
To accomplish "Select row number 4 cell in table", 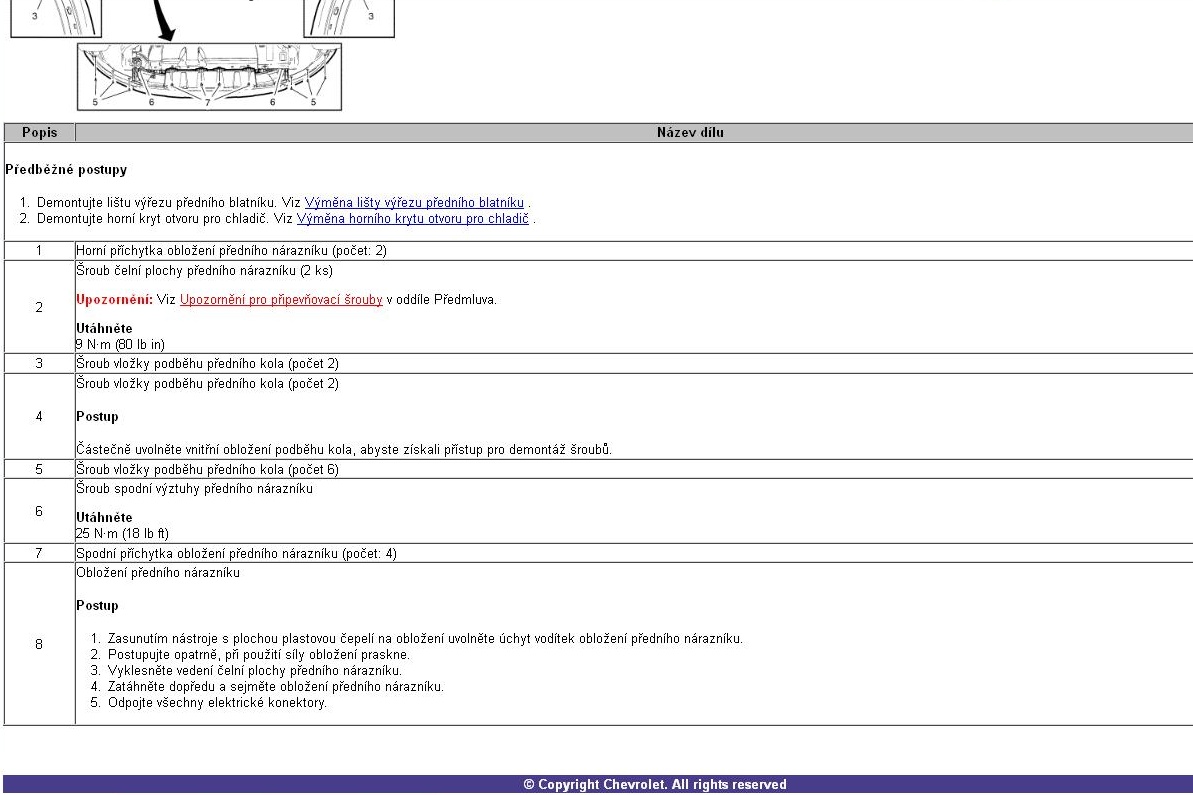I will click(39, 416).
